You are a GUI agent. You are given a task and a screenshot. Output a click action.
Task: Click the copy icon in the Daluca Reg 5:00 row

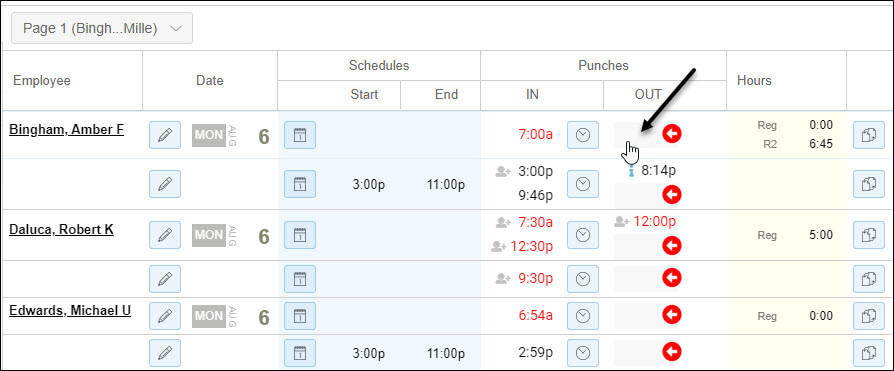(x=869, y=235)
